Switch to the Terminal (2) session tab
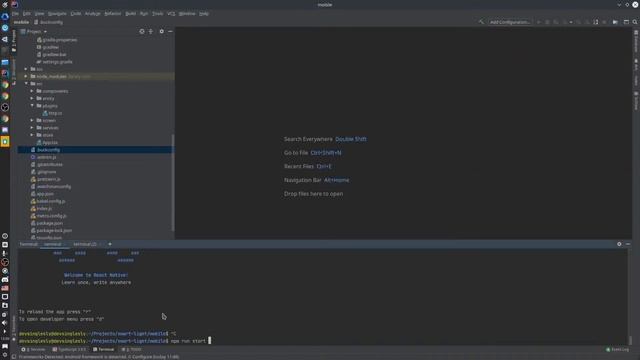The image size is (640, 360). (85, 244)
